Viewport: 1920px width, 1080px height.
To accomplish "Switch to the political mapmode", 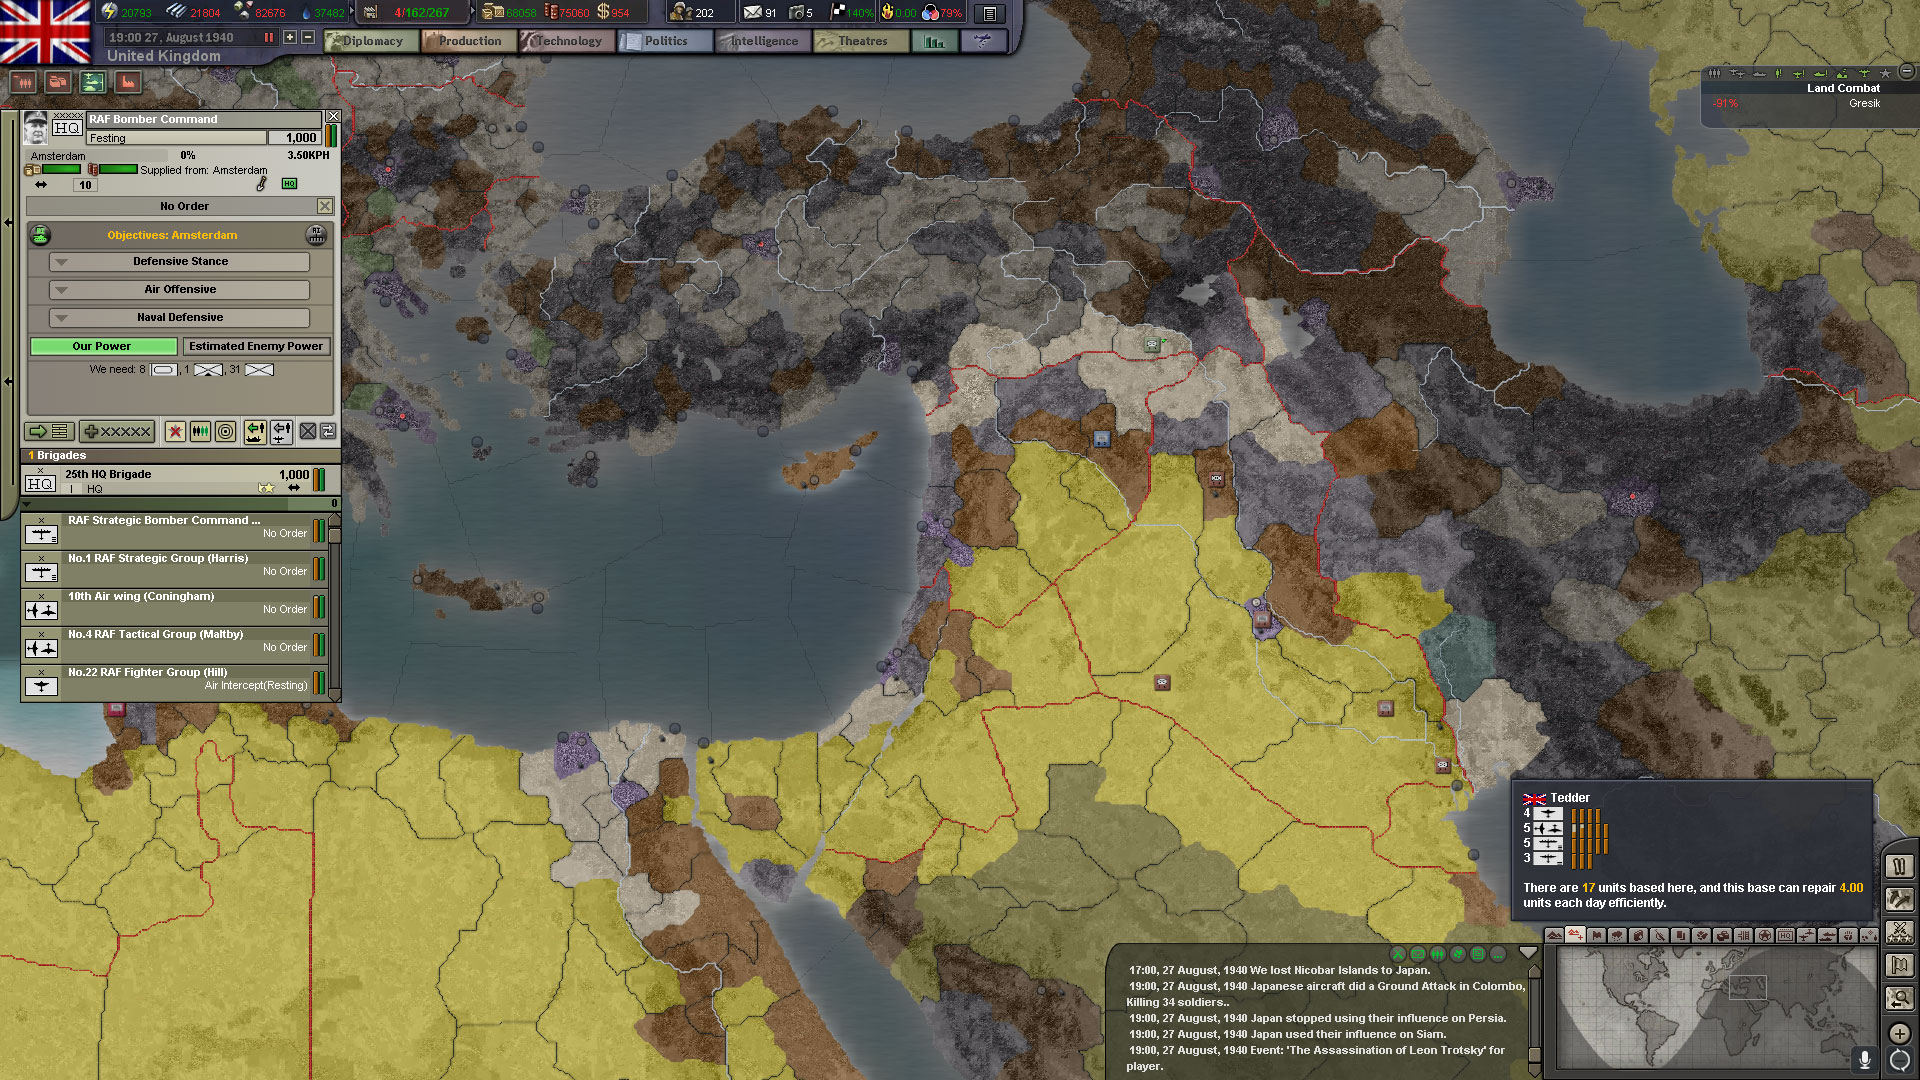I will [1598, 934].
